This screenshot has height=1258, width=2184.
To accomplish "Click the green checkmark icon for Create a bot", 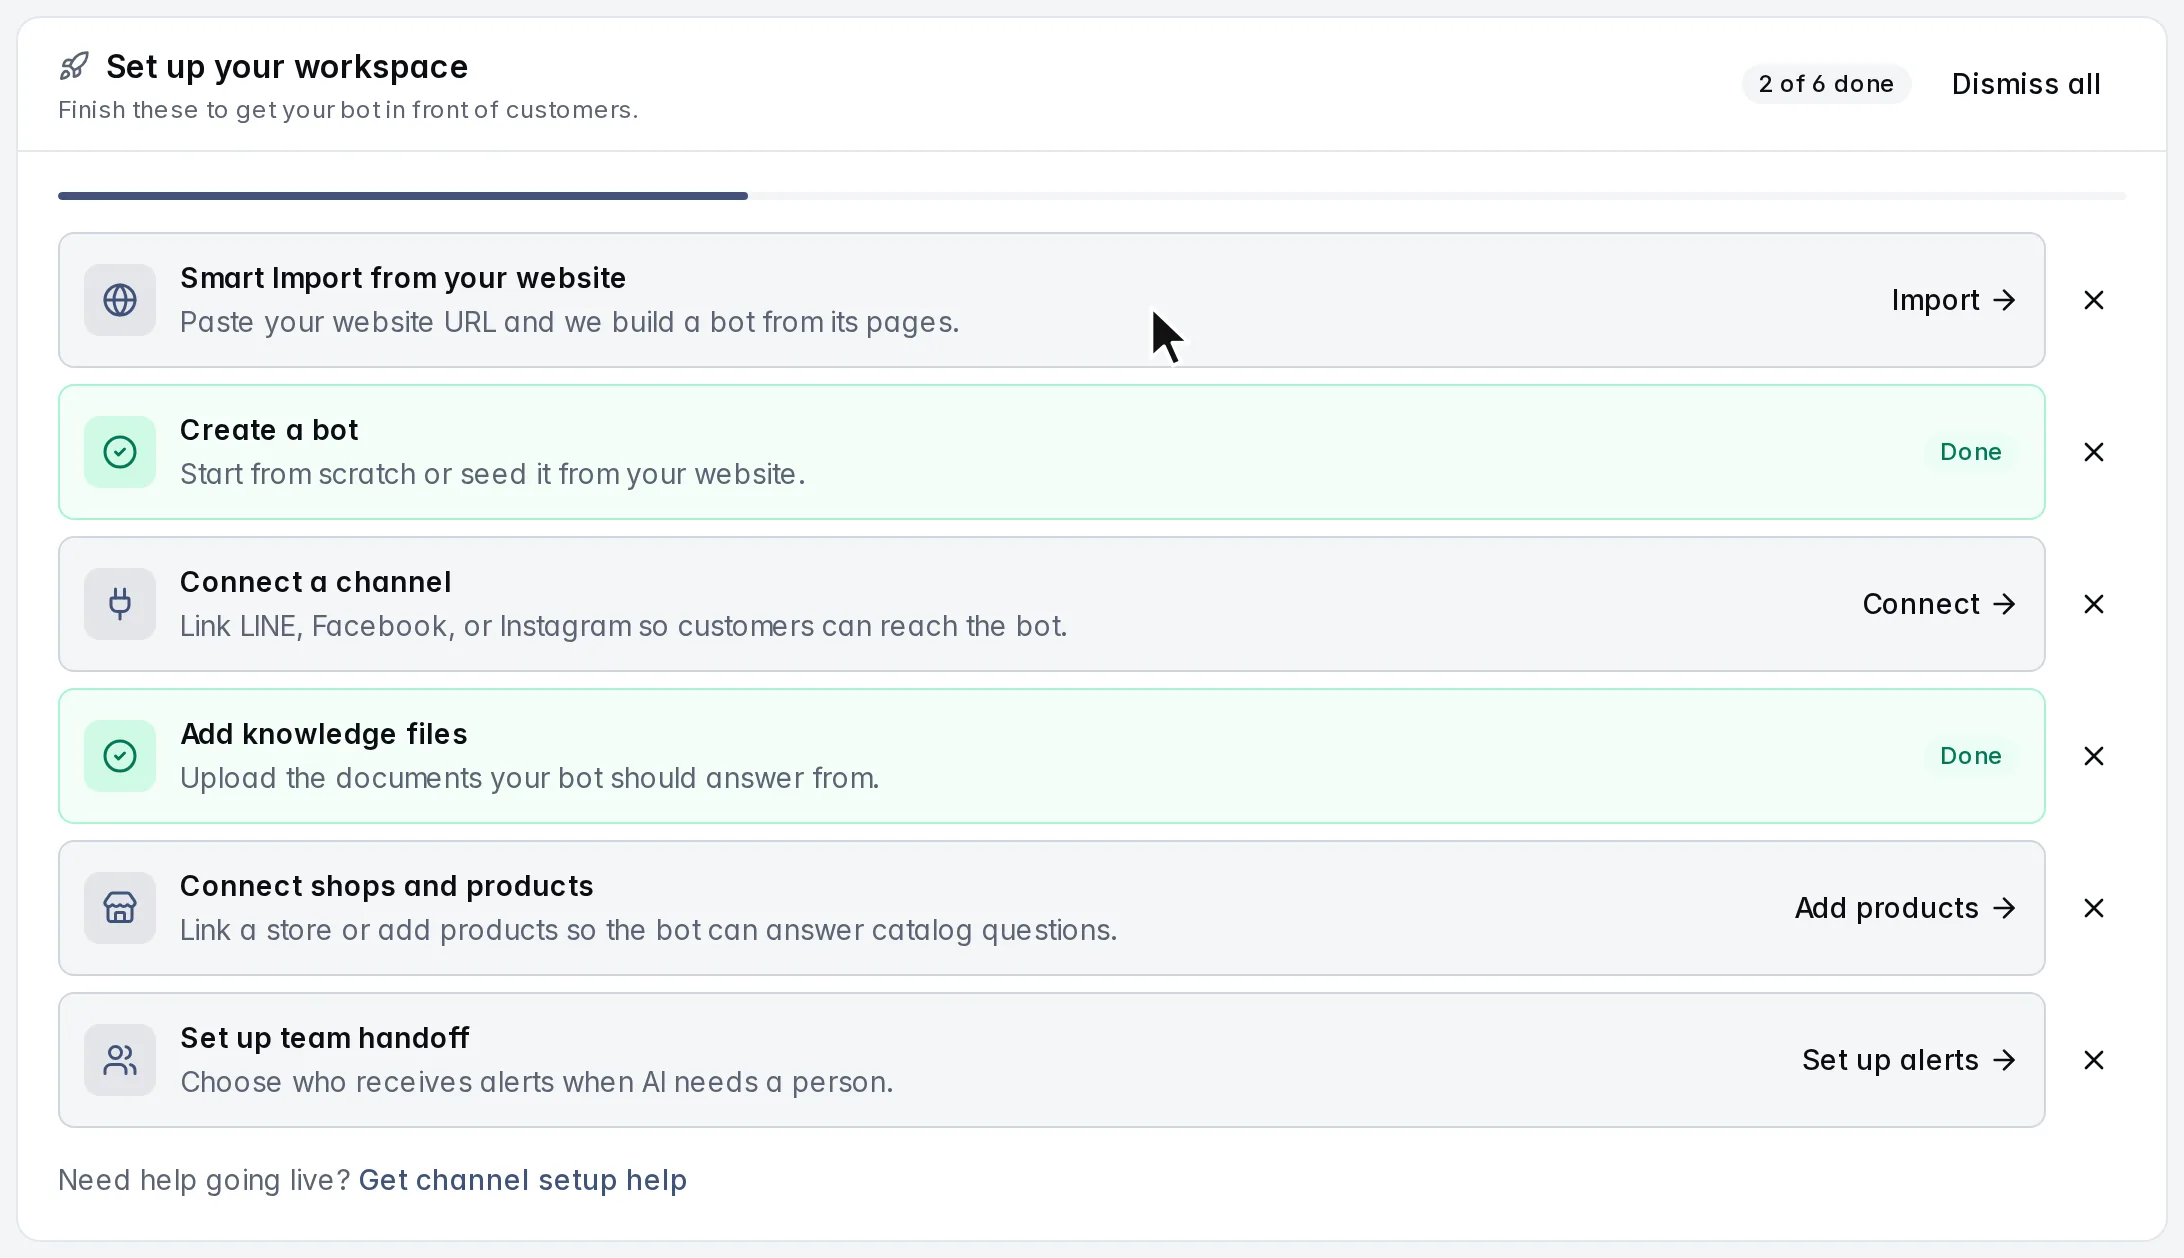I will tap(120, 452).
